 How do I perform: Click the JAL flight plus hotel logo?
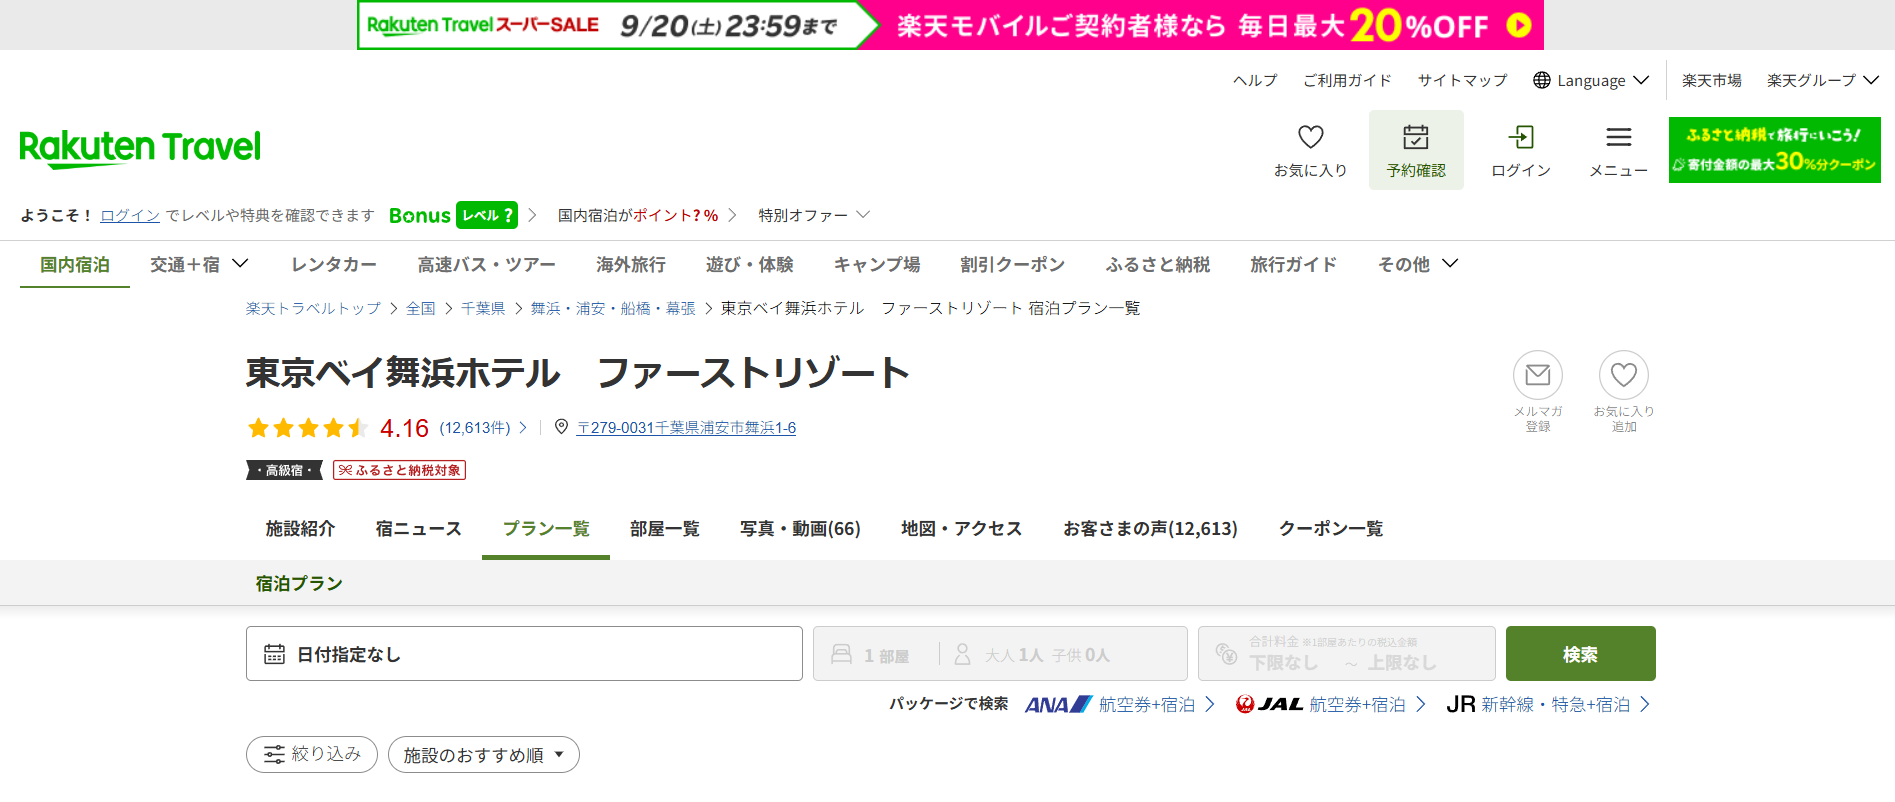pyautogui.click(x=1269, y=705)
